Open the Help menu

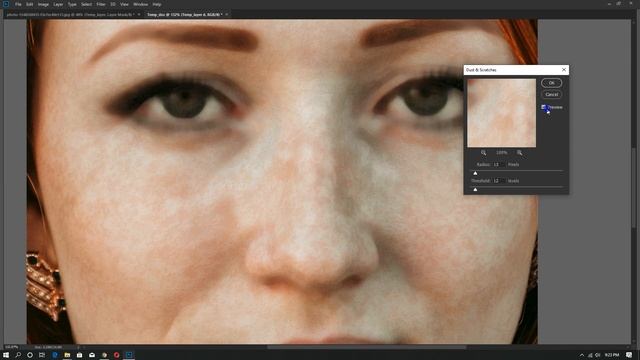tap(157, 4)
